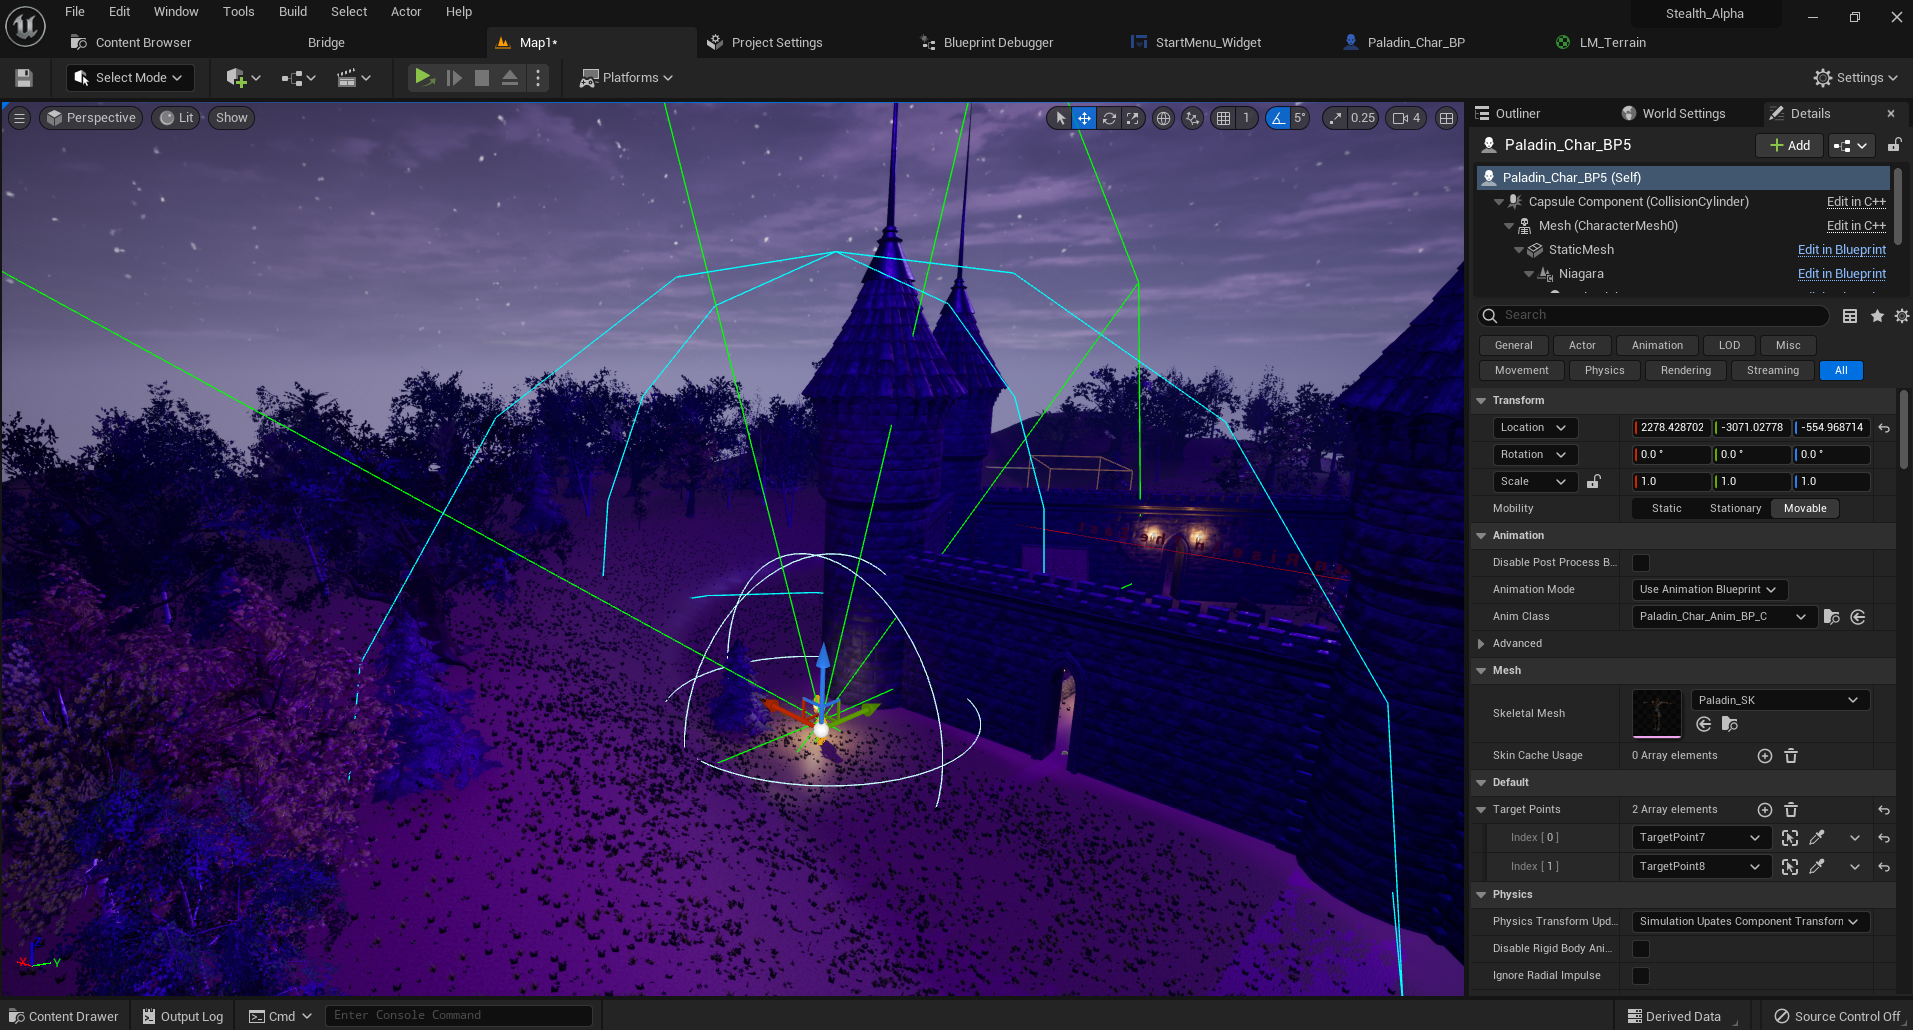1913x1030 pixels.
Task: Toggle world/local coordinate space icon
Action: pyautogui.click(x=1163, y=118)
